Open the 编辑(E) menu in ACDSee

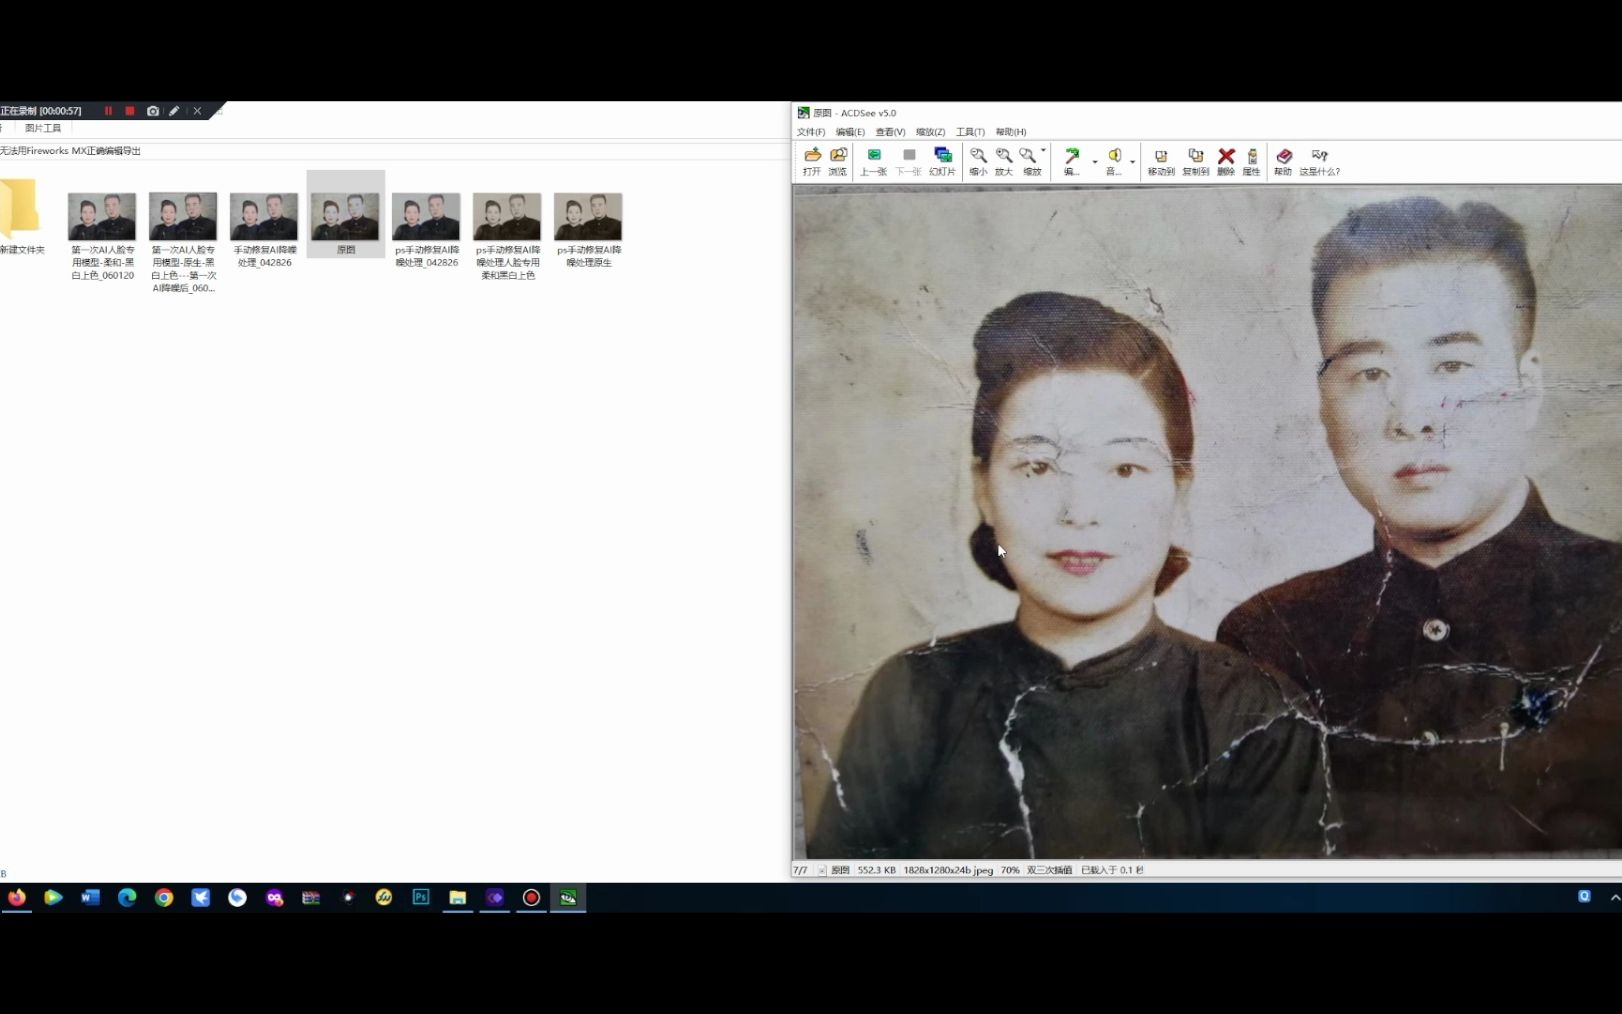point(850,132)
